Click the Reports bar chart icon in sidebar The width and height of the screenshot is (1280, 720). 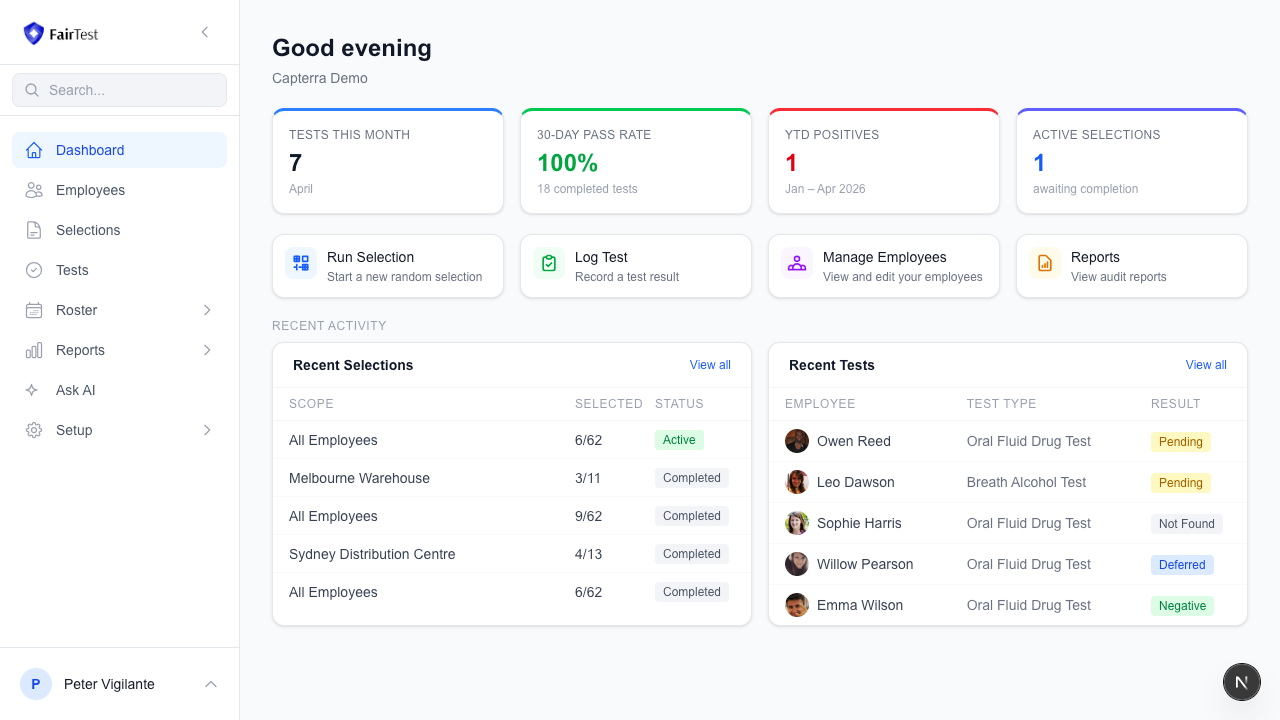[x=34, y=350]
